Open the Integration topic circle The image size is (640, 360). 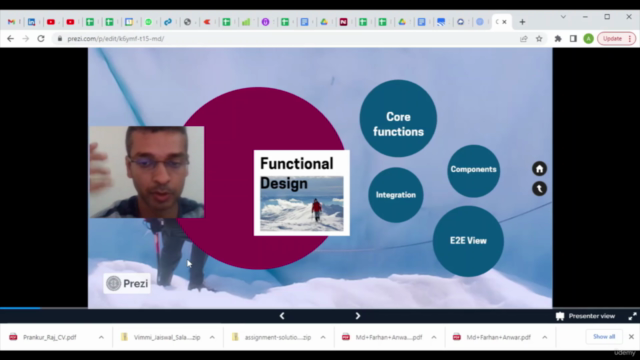396,195
